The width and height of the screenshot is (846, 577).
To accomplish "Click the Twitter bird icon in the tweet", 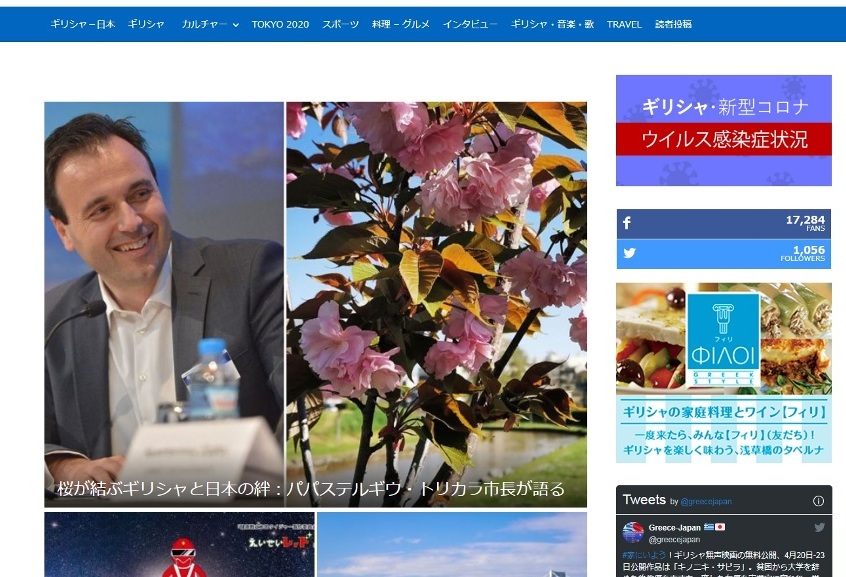I will (x=819, y=527).
